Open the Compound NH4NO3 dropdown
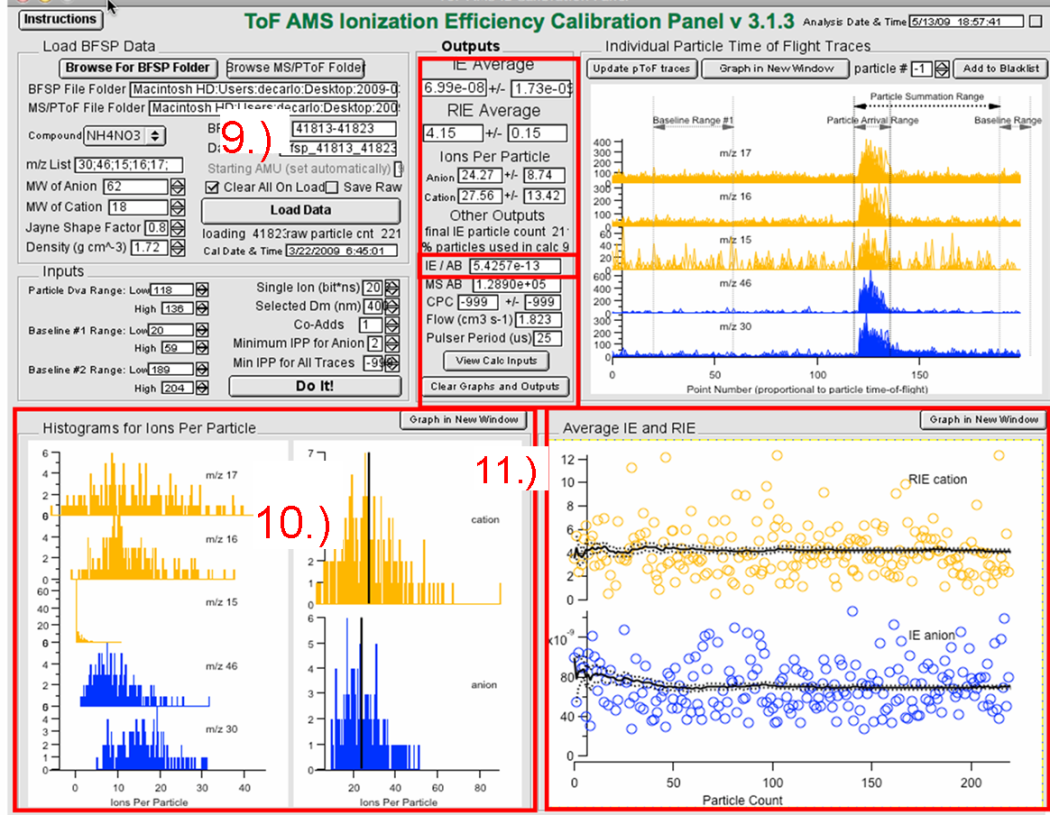The image size is (1050, 815). tap(125, 135)
